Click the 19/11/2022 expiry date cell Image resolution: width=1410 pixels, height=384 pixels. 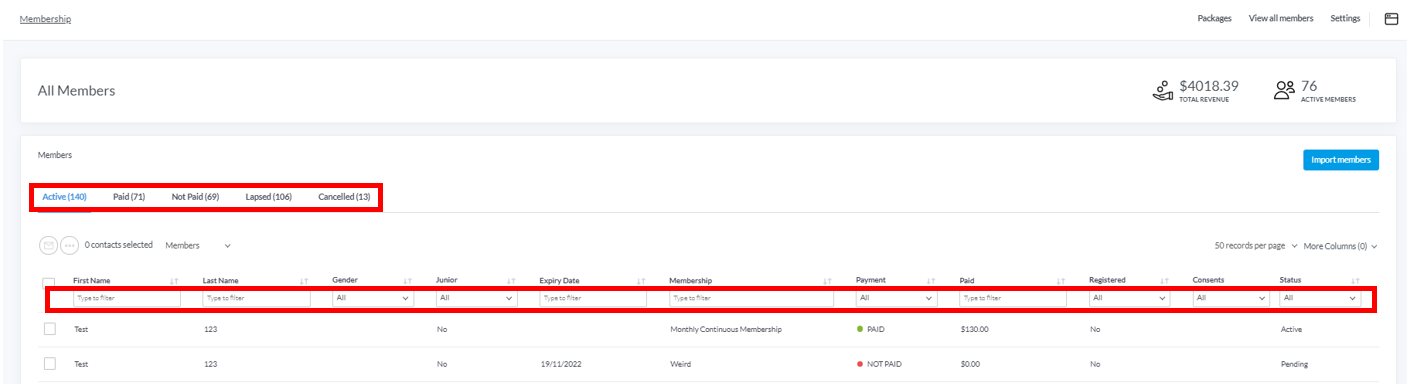[x=560, y=364]
